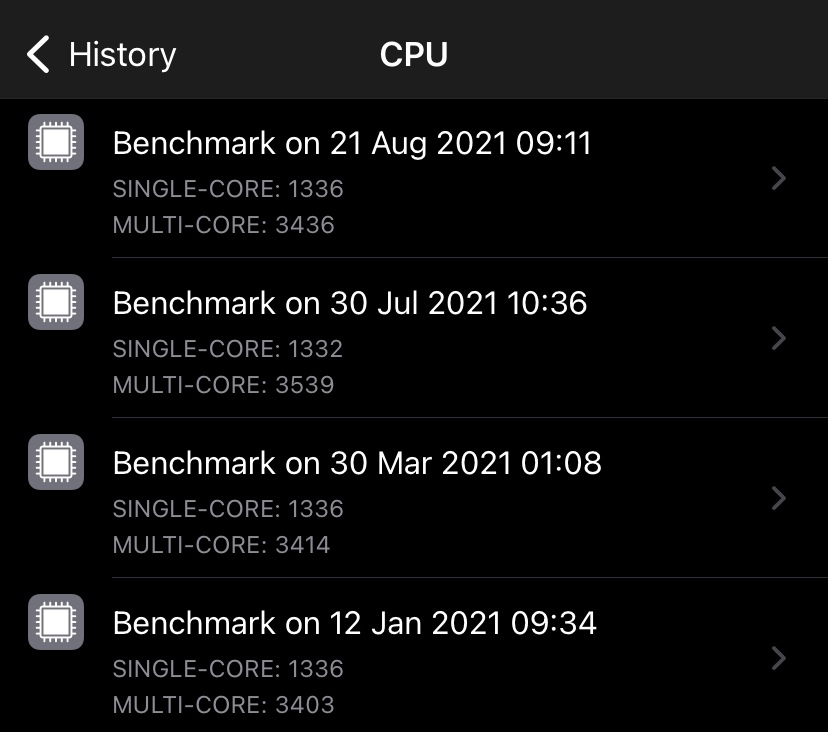Select the multi-core 3539 score line
Viewport: 828px width, 732px height.
[223, 384]
